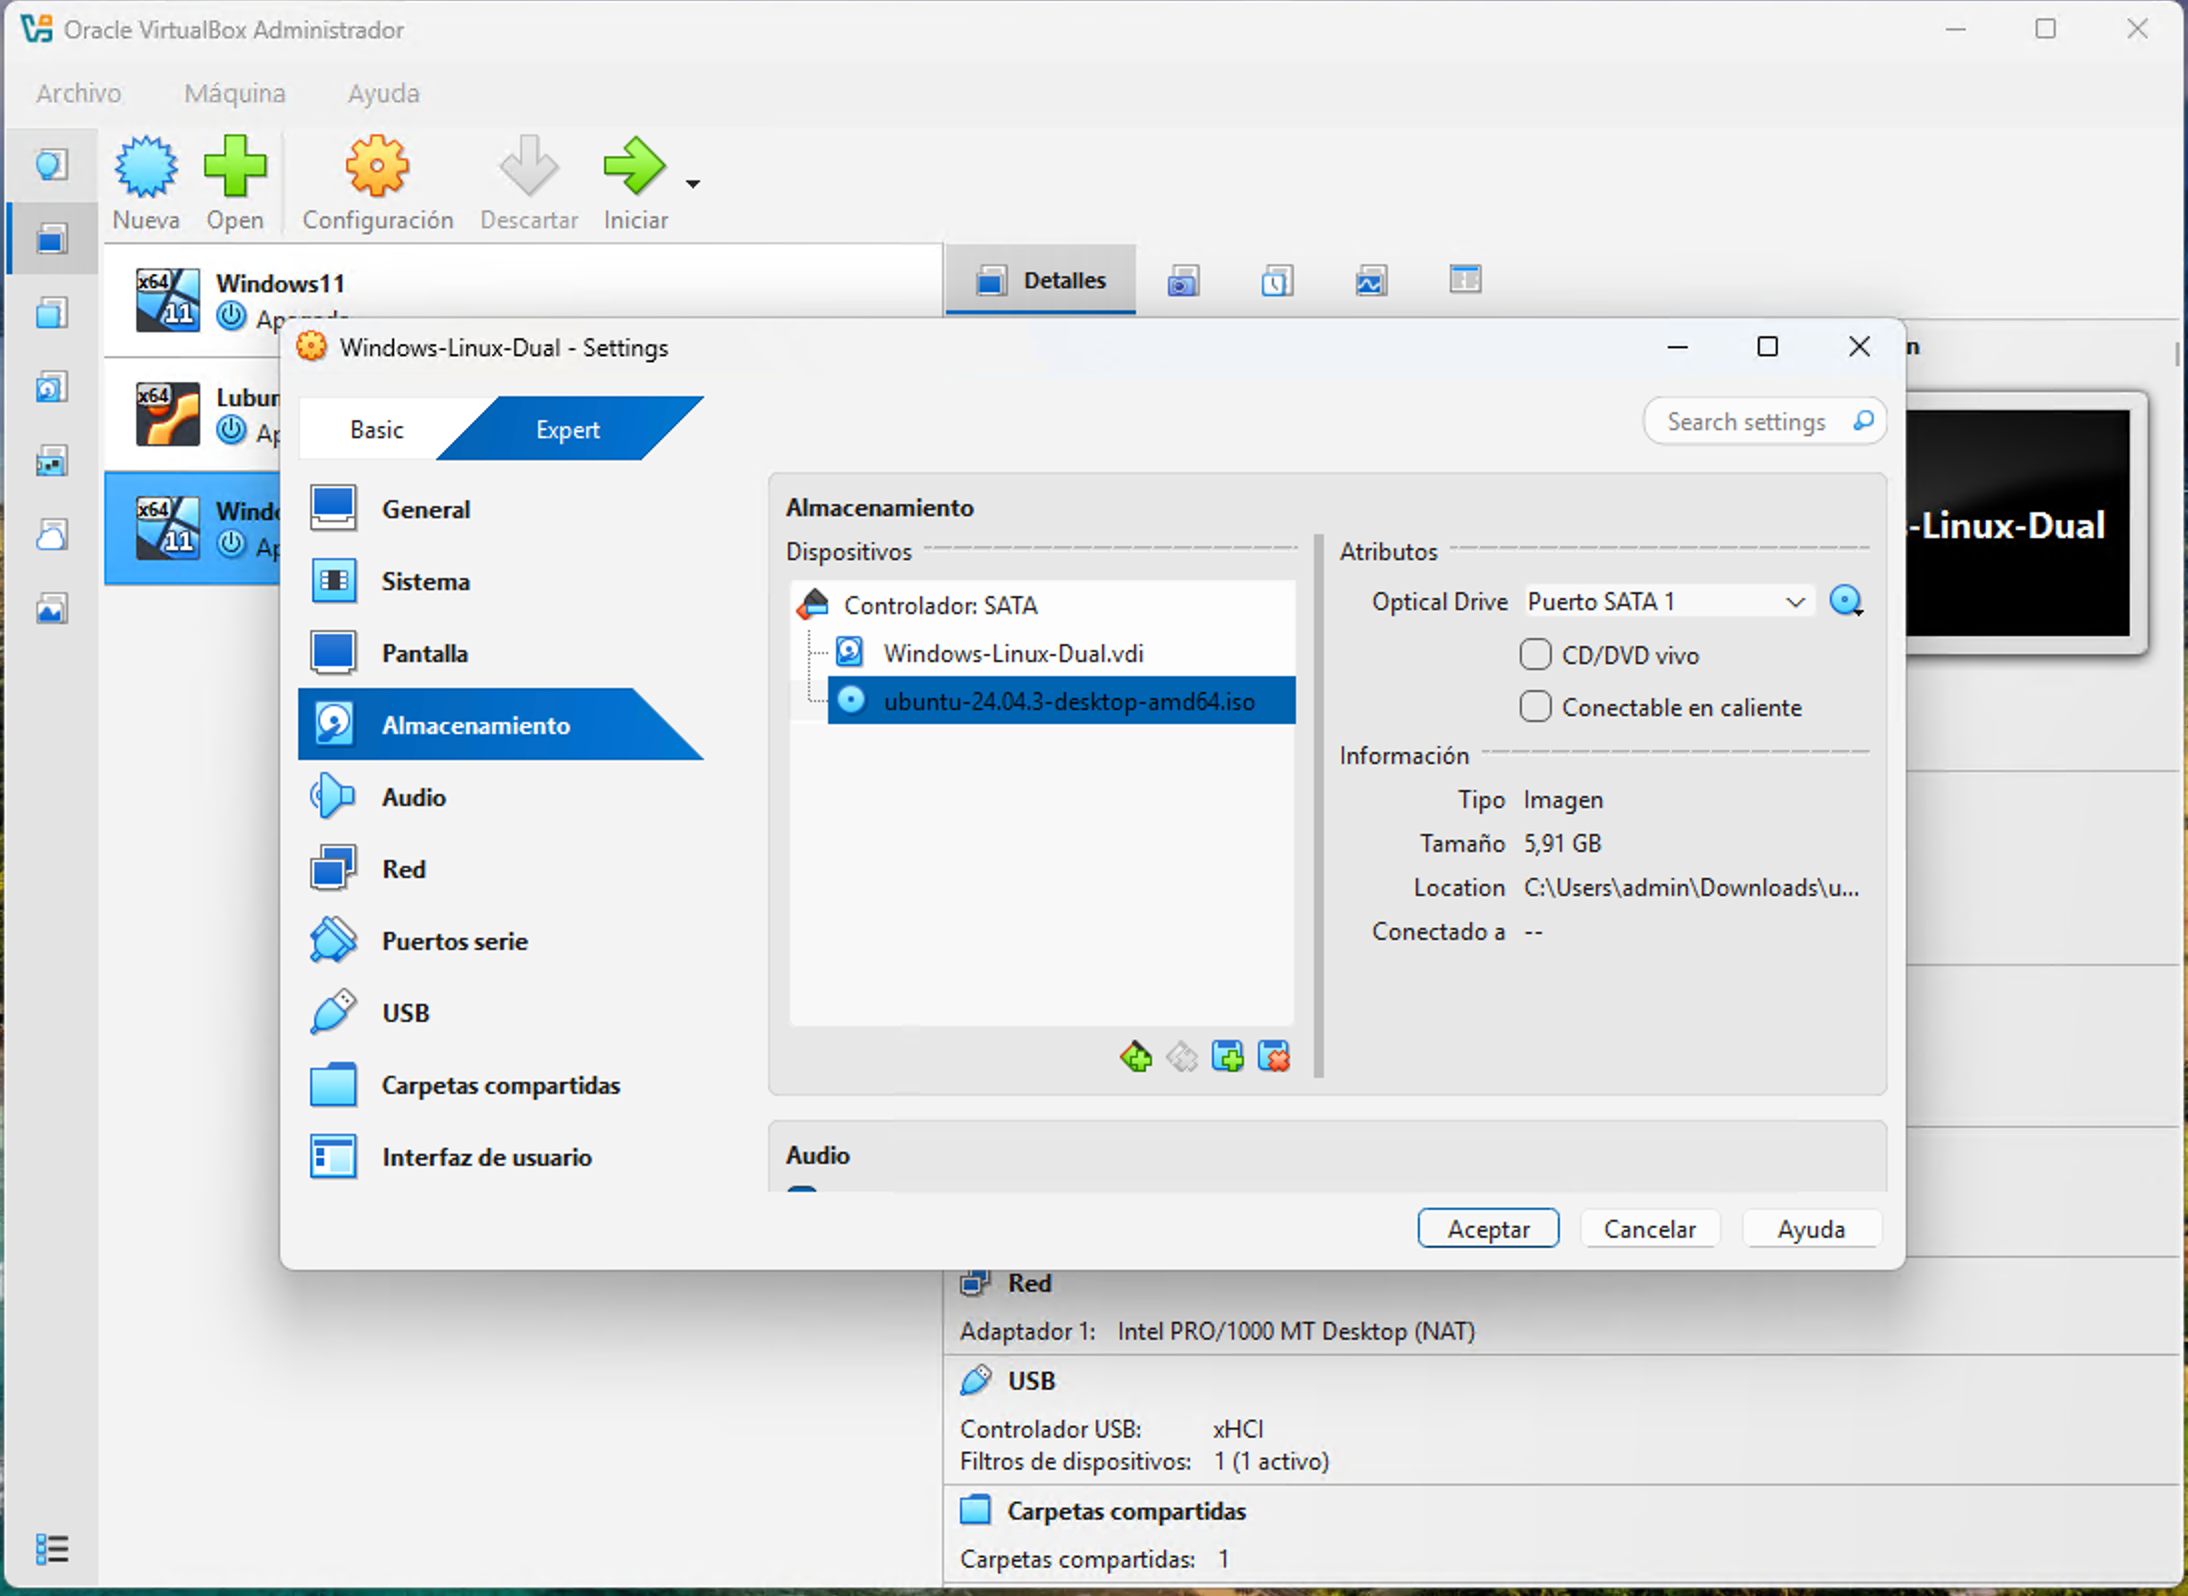
Task: Go to the Red settings category
Action: pos(500,870)
